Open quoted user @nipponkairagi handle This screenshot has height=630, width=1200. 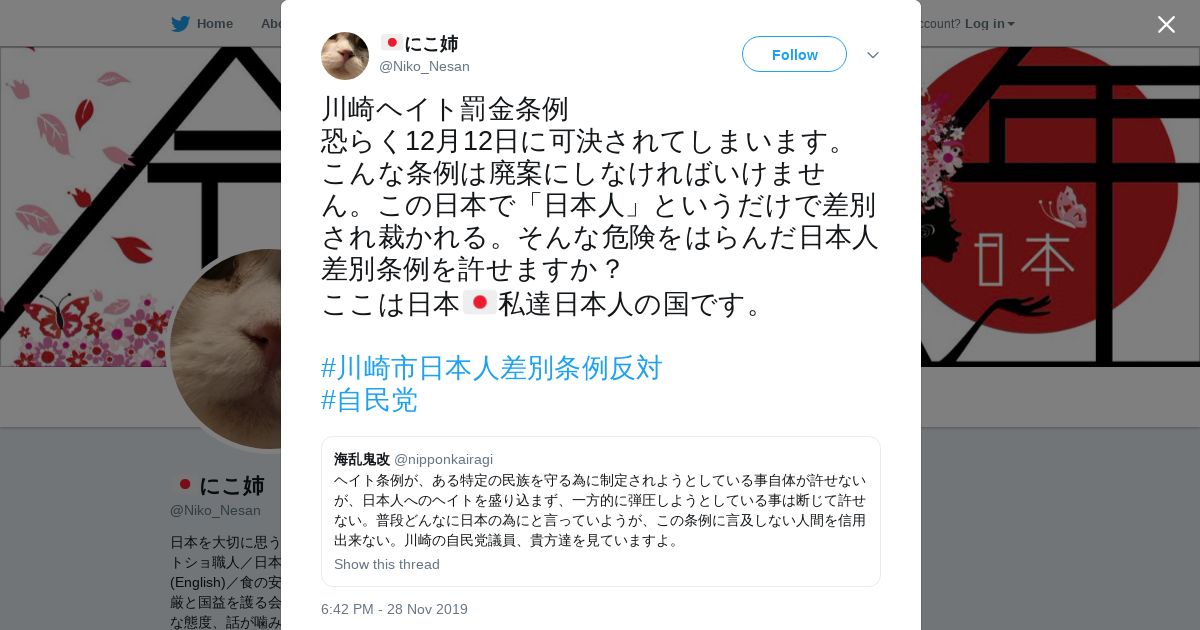[x=443, y=459]
